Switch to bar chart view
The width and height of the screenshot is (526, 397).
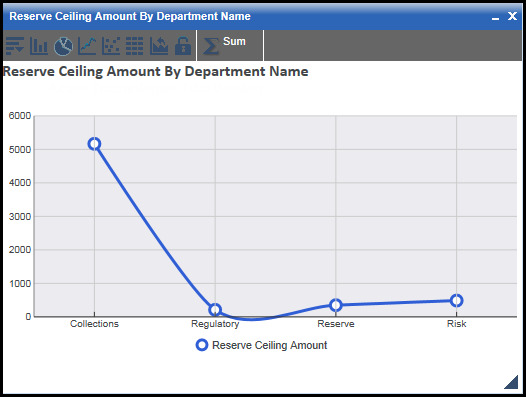point(39,46)
